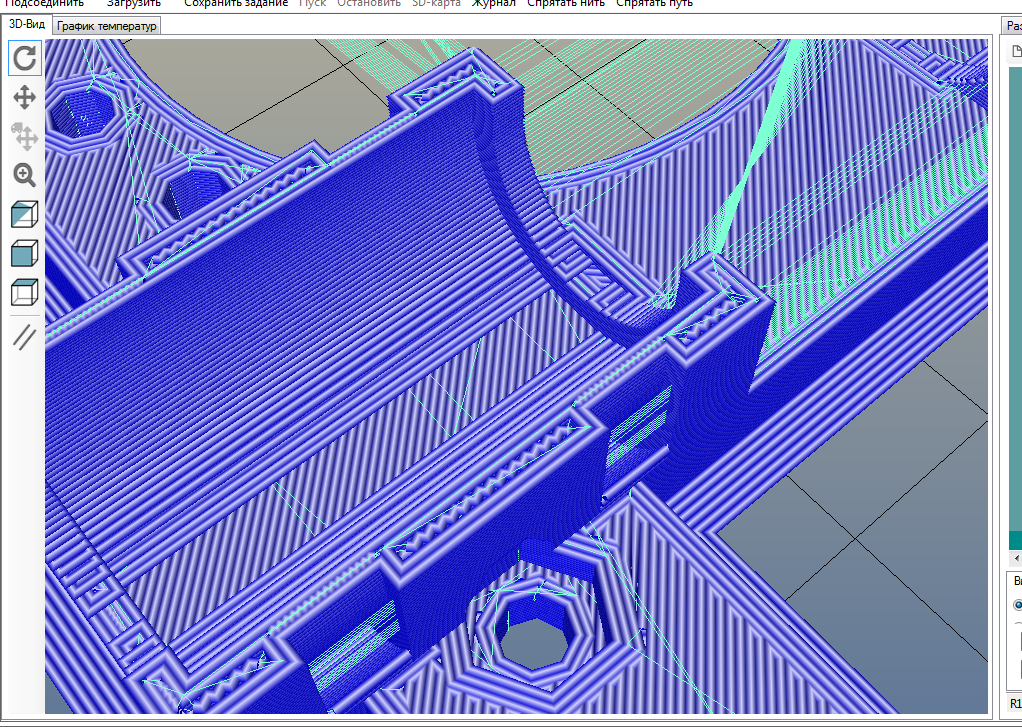Toggle Спрятать путь travel moves
Image resolution: width=1022 pixels, height=727 pixels.
pos(654,3)
